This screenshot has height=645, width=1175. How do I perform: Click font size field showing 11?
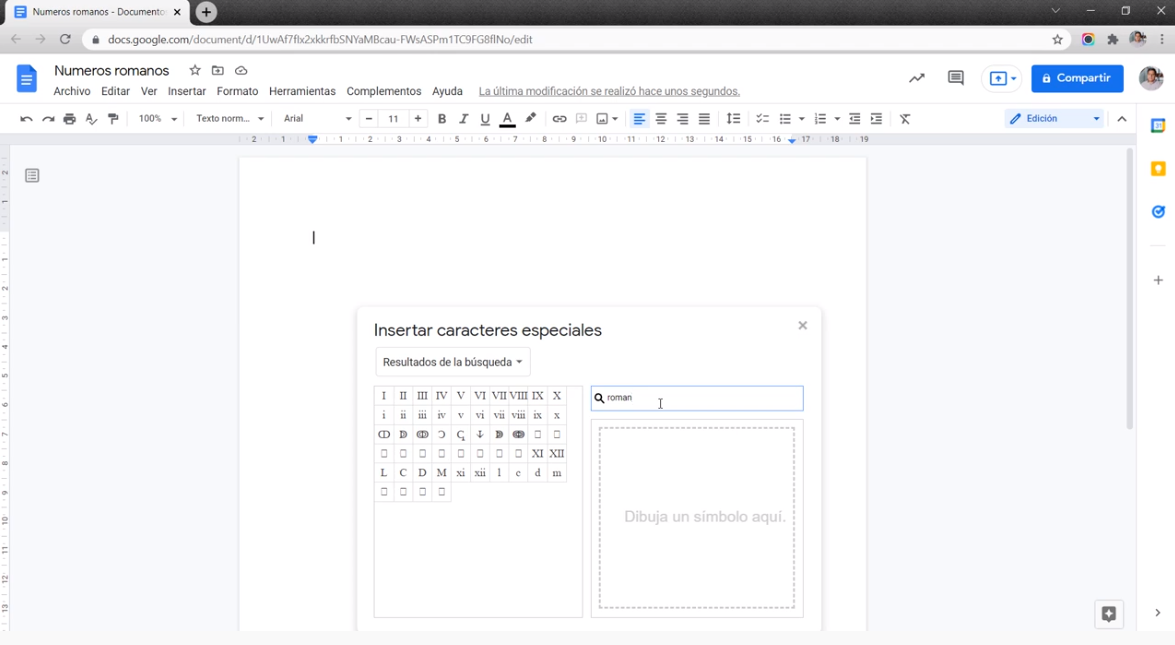393,119
